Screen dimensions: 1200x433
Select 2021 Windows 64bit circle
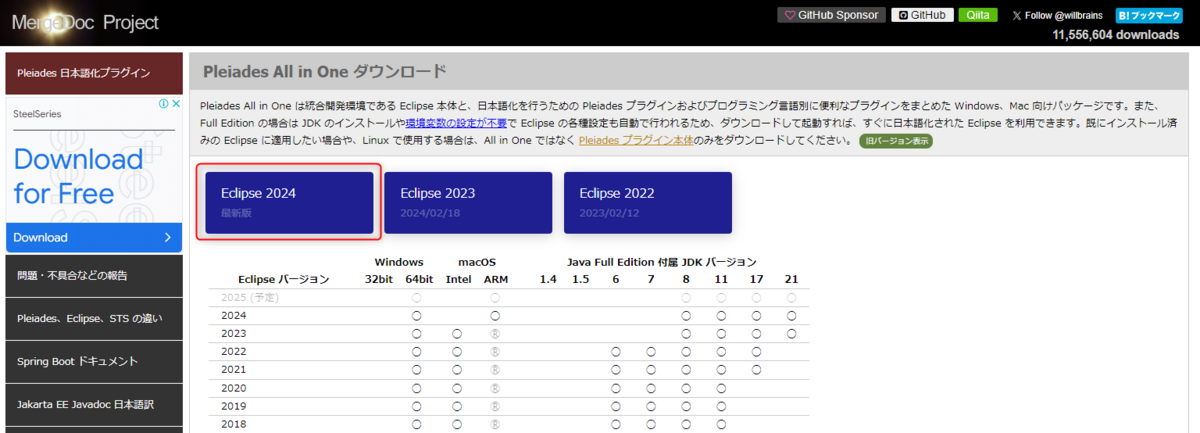416,370
